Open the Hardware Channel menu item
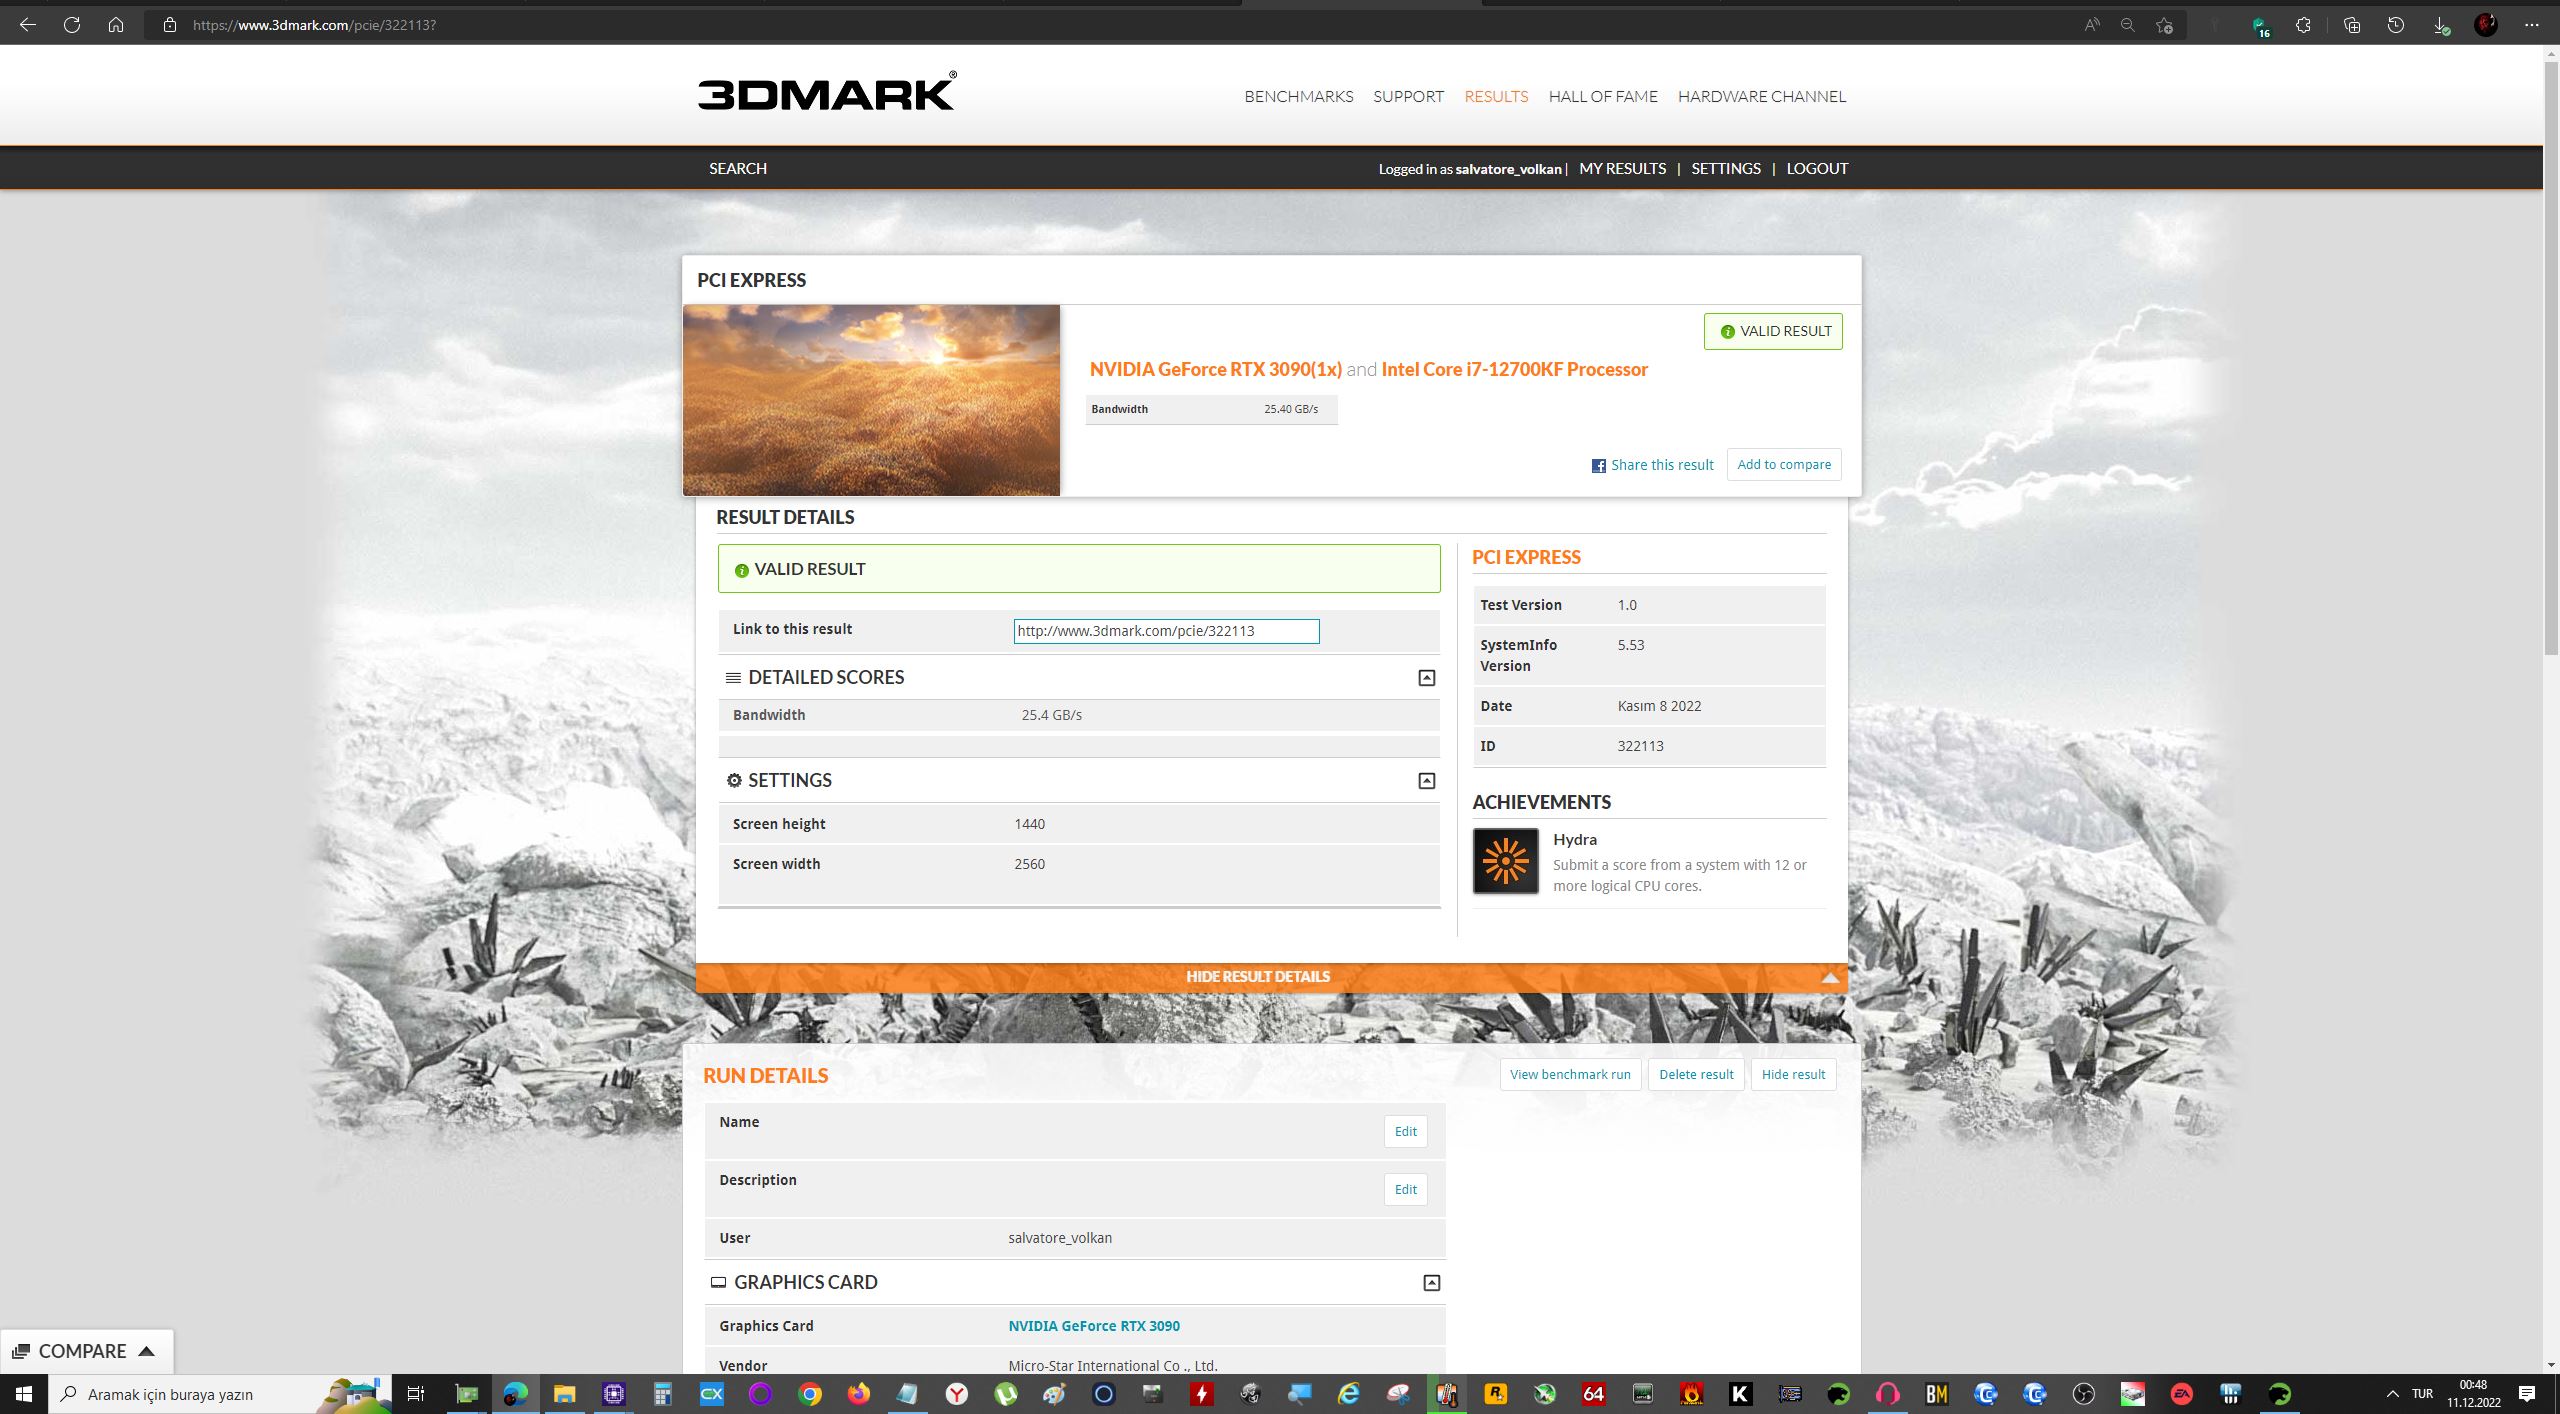 click(x=1762, y=97)
